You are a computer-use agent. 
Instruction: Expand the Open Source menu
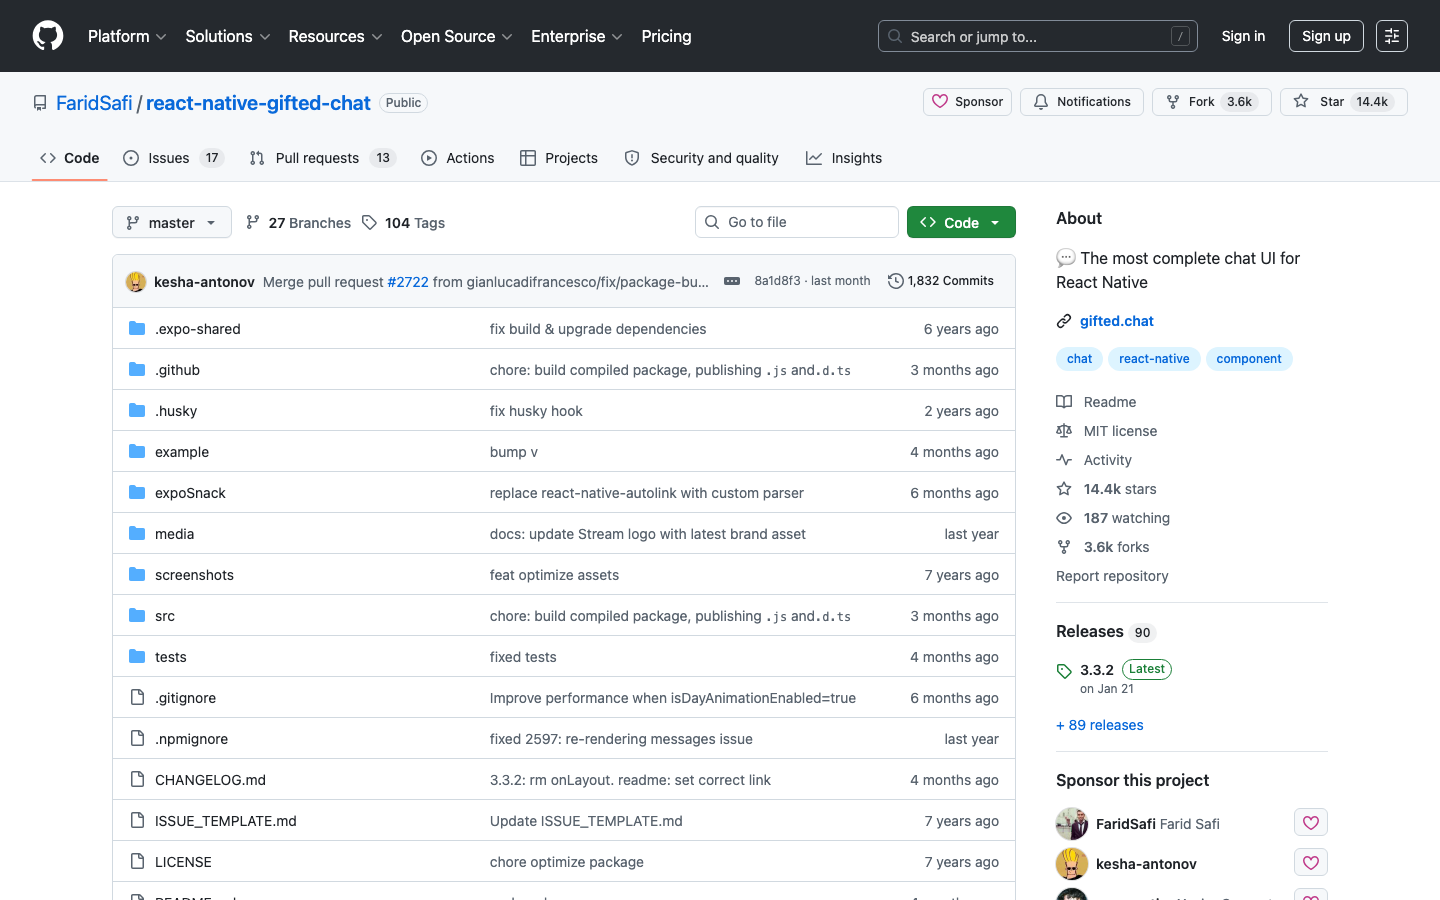pos(457,36)
